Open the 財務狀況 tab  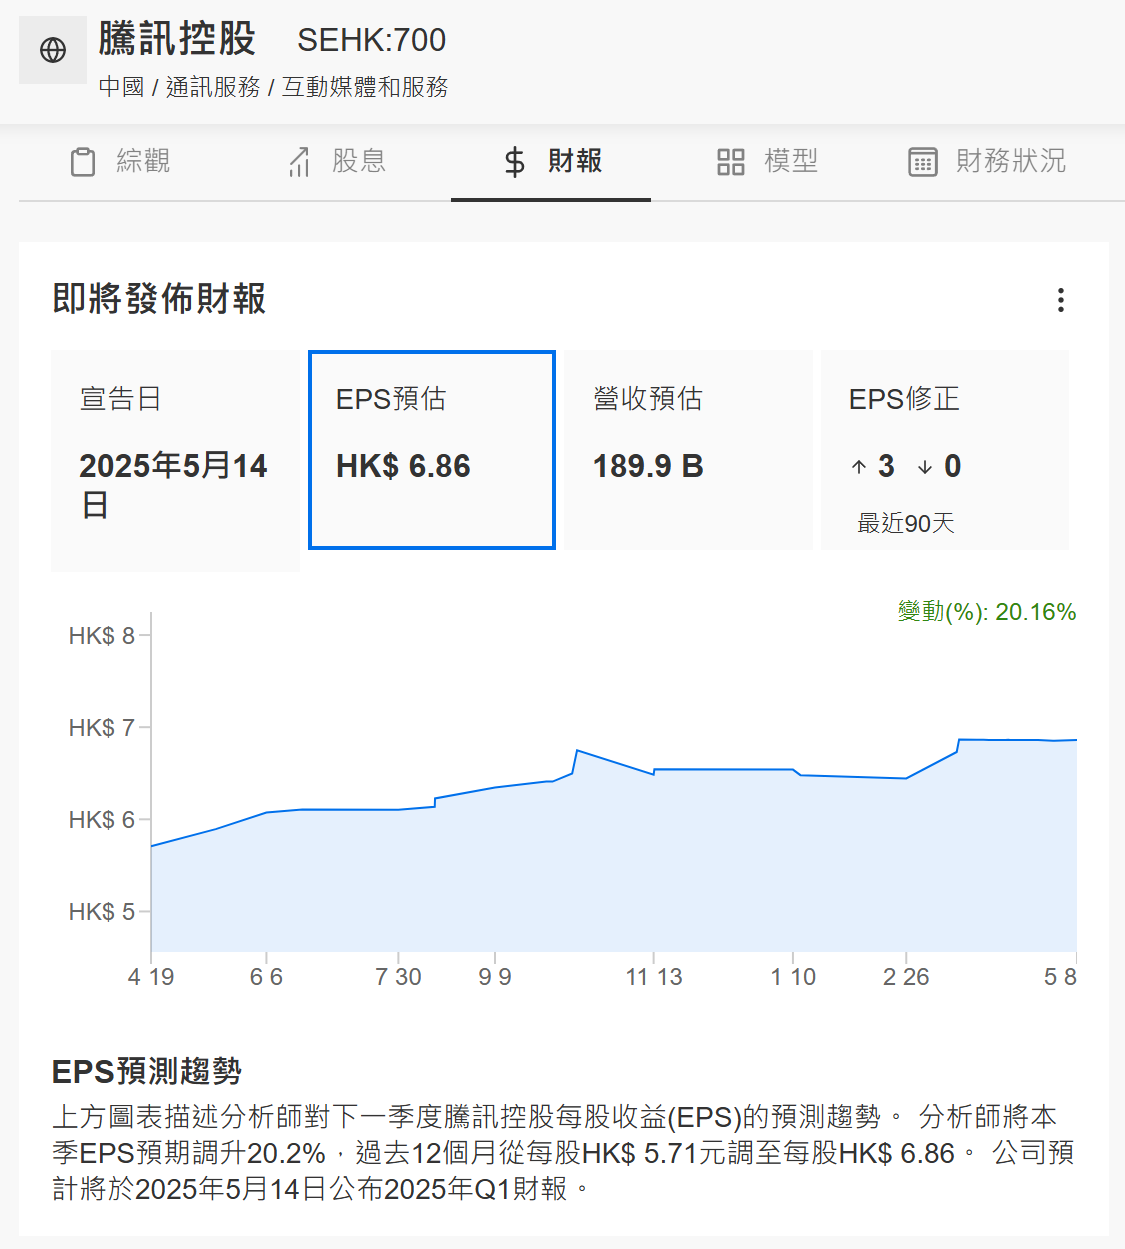987,162
